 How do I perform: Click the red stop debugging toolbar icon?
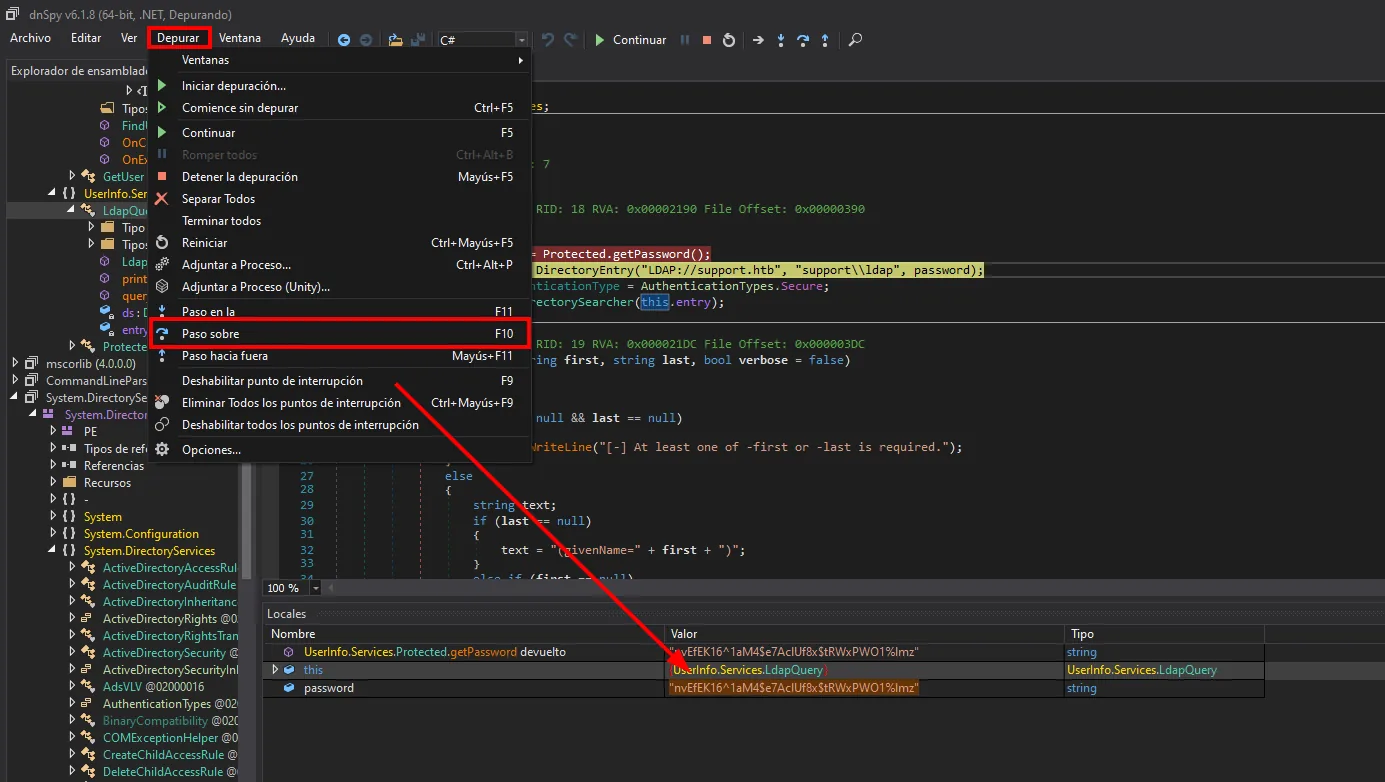click(707, 40)
